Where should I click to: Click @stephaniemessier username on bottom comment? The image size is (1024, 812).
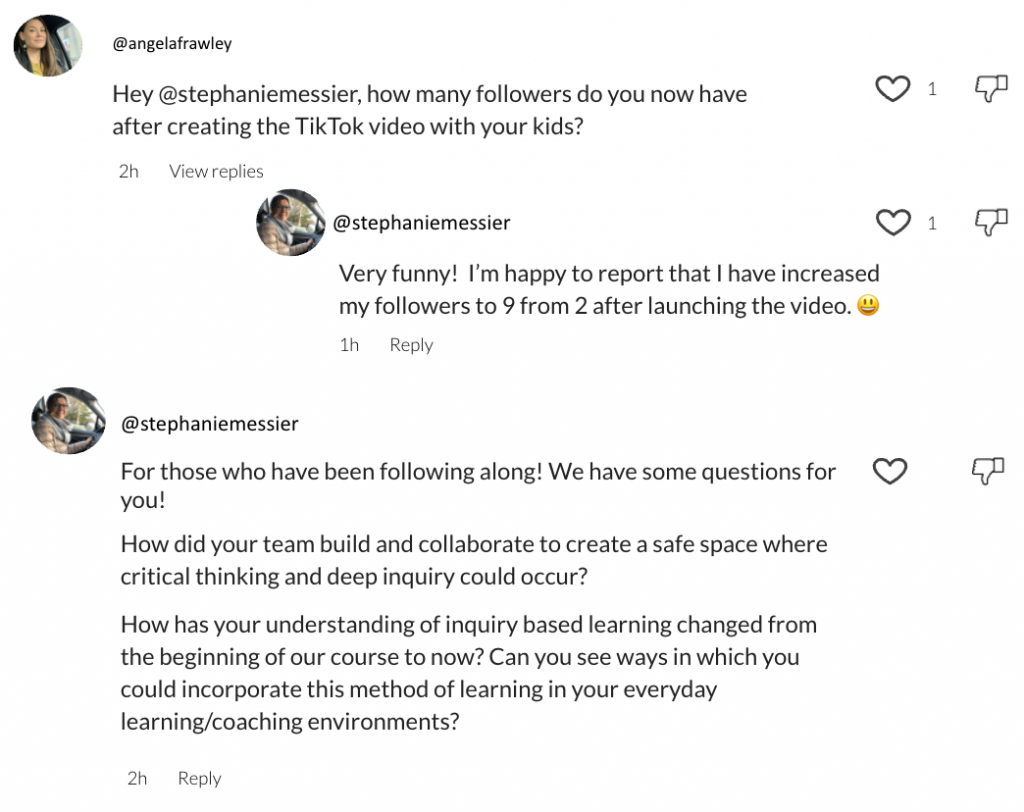(209, 424)
